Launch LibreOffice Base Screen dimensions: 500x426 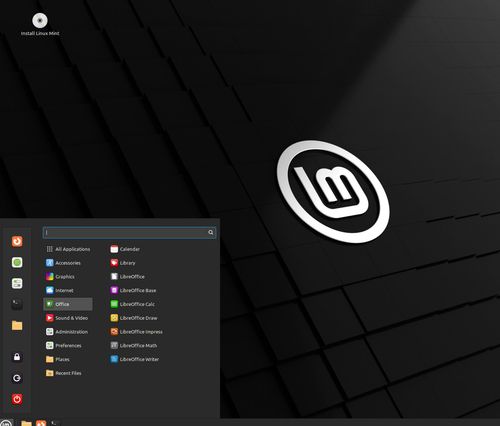point(133,290)
